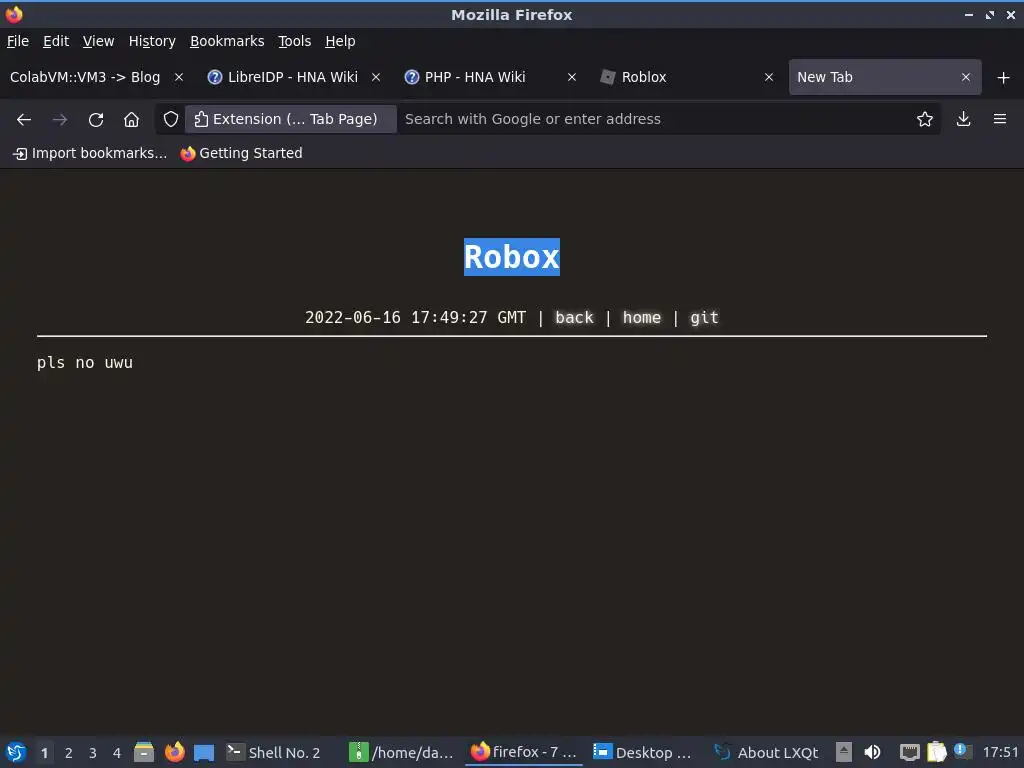The width and height of the screenshot is (1024, 768).
Task: Click the firefox - 7 ... taskbar group
Action: click(524, 753)
